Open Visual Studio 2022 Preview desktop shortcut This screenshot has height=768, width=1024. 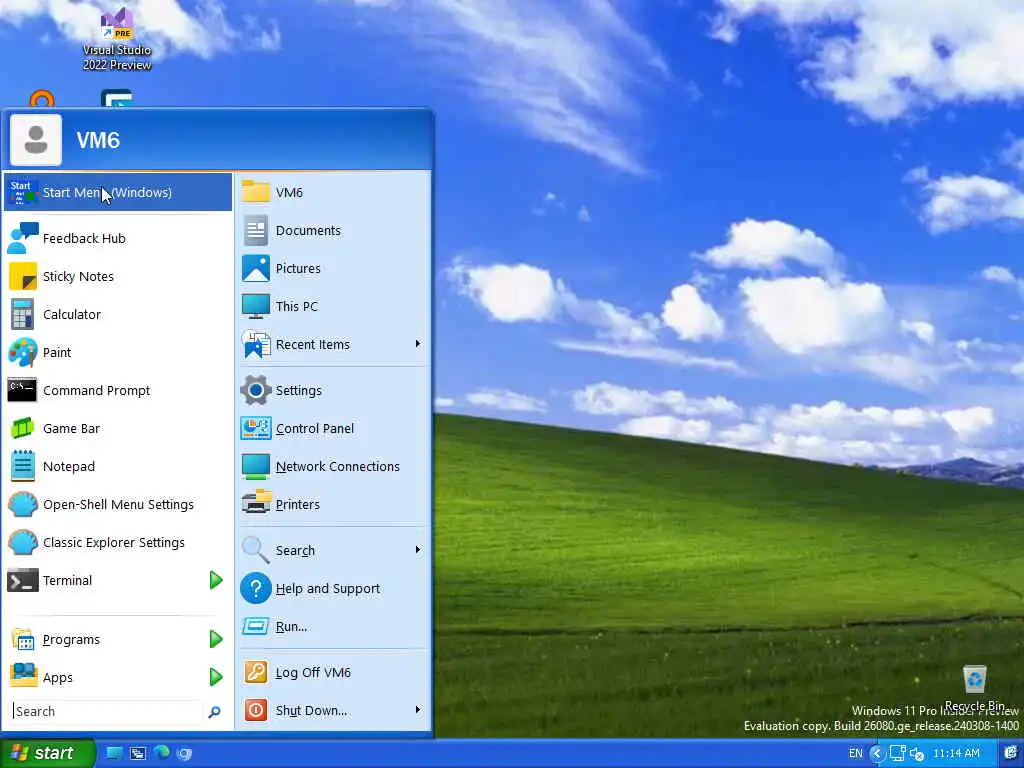click(117, 39)
